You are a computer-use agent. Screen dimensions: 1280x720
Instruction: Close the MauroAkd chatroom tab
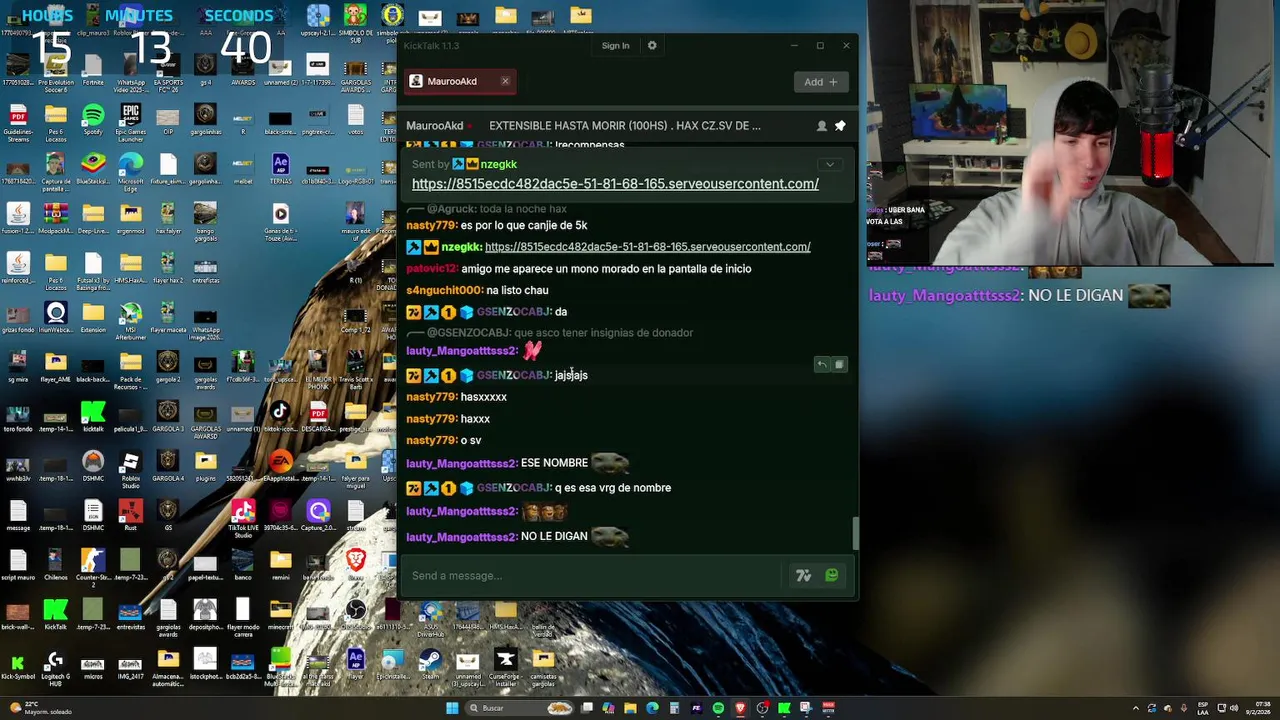coord(505,81)
